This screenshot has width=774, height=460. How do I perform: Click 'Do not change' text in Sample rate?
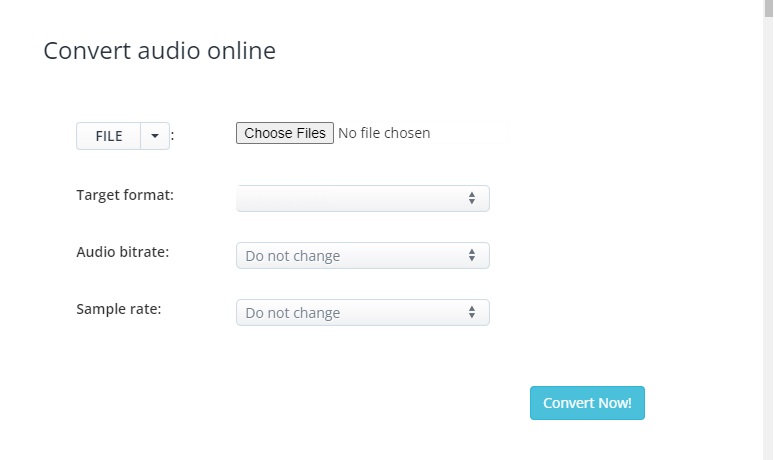292,313
